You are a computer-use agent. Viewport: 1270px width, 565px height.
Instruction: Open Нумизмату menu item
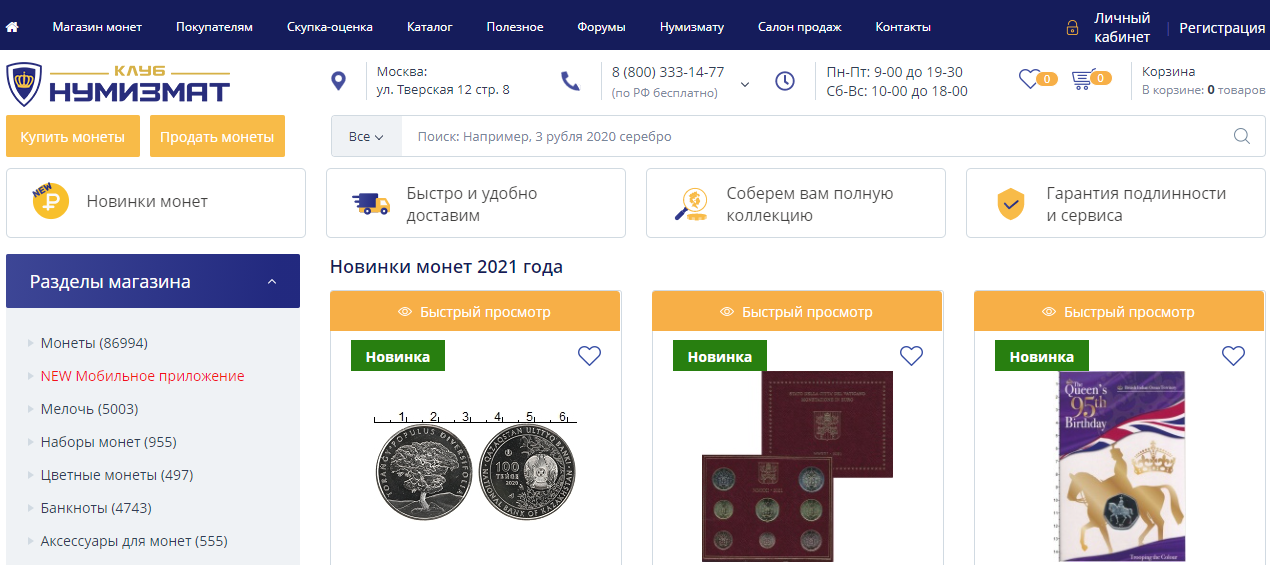[692, 27]
